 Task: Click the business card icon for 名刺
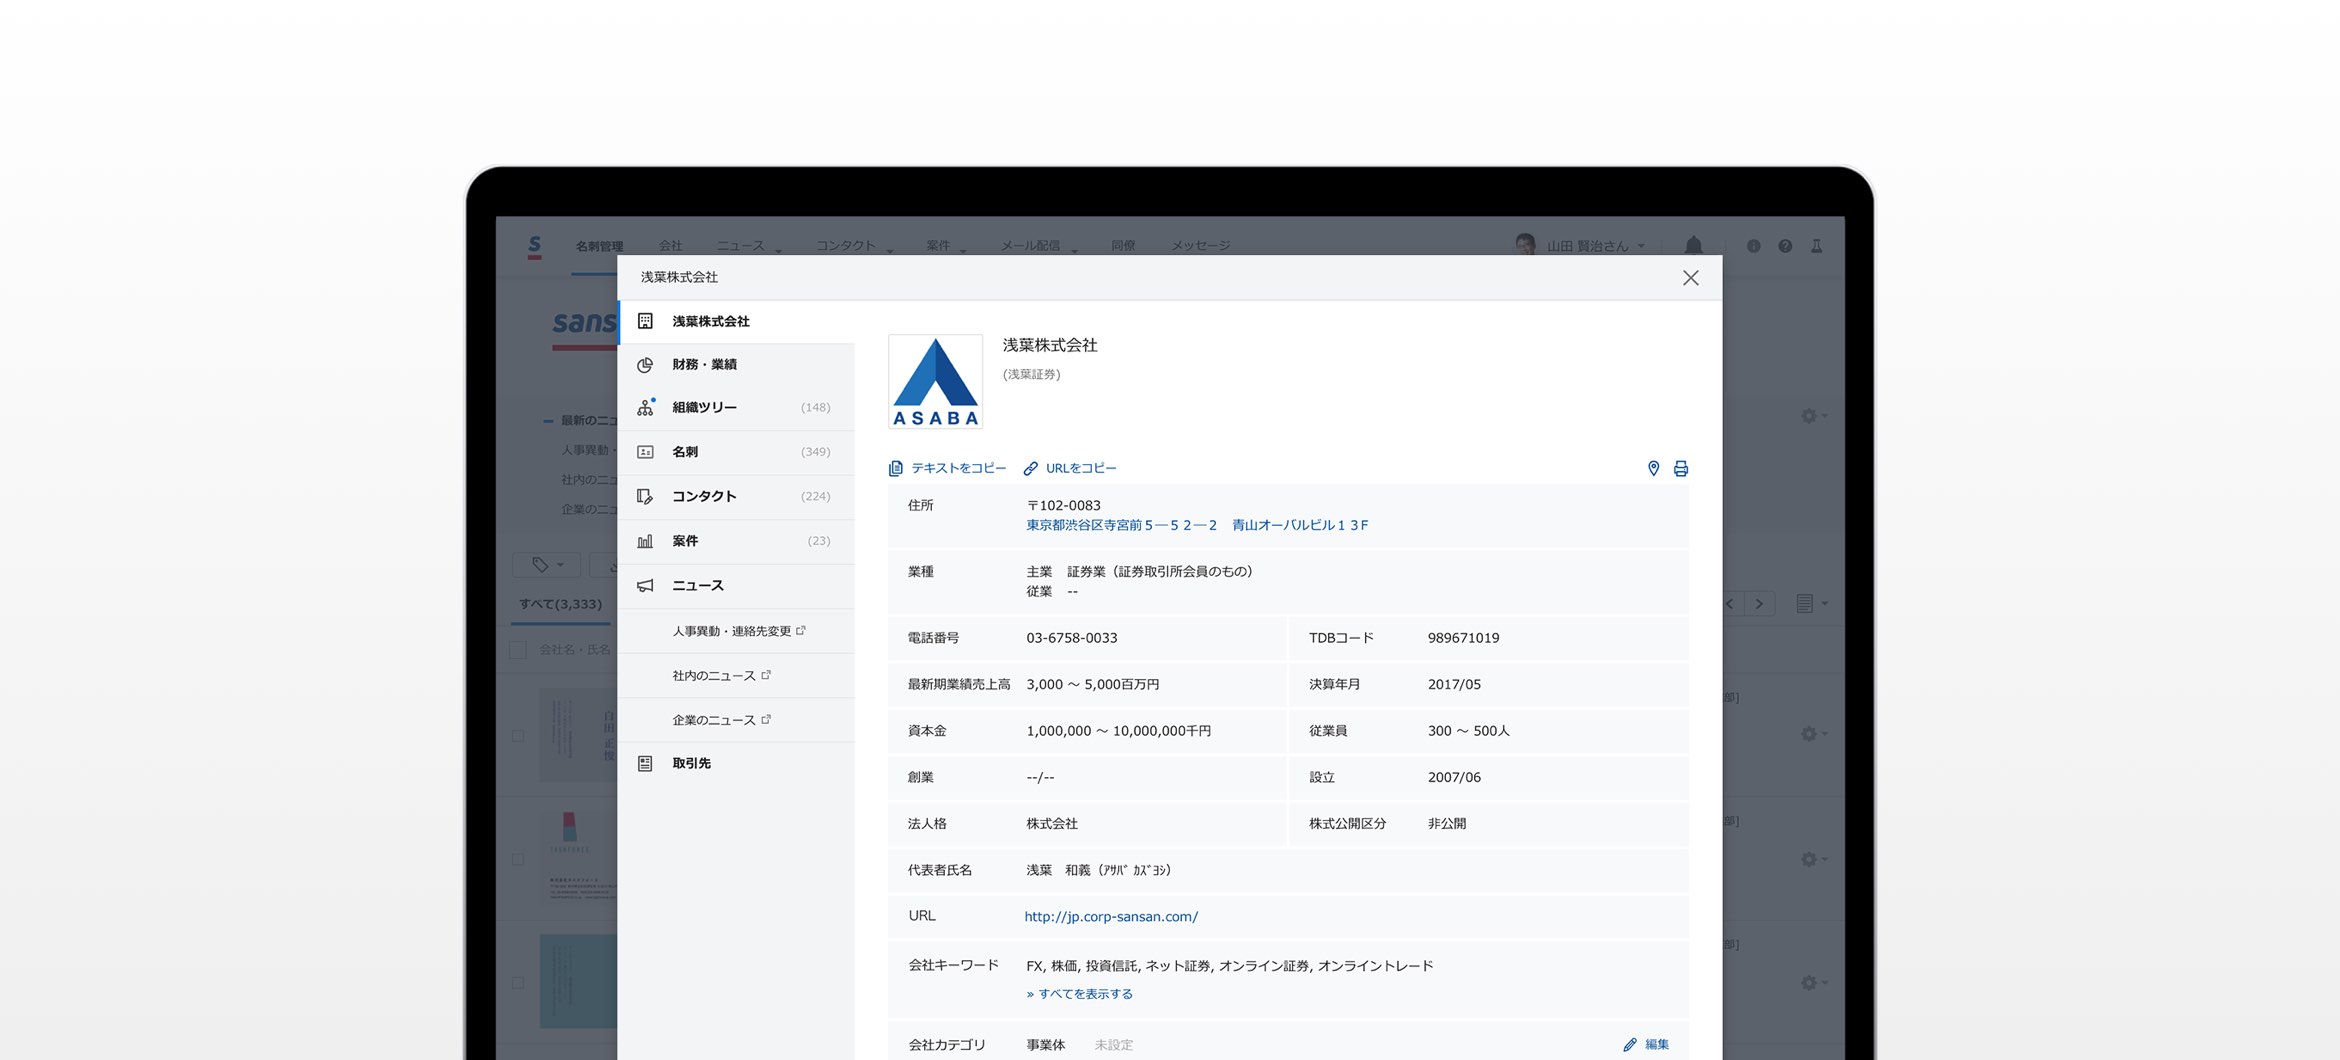pos(645,452)
